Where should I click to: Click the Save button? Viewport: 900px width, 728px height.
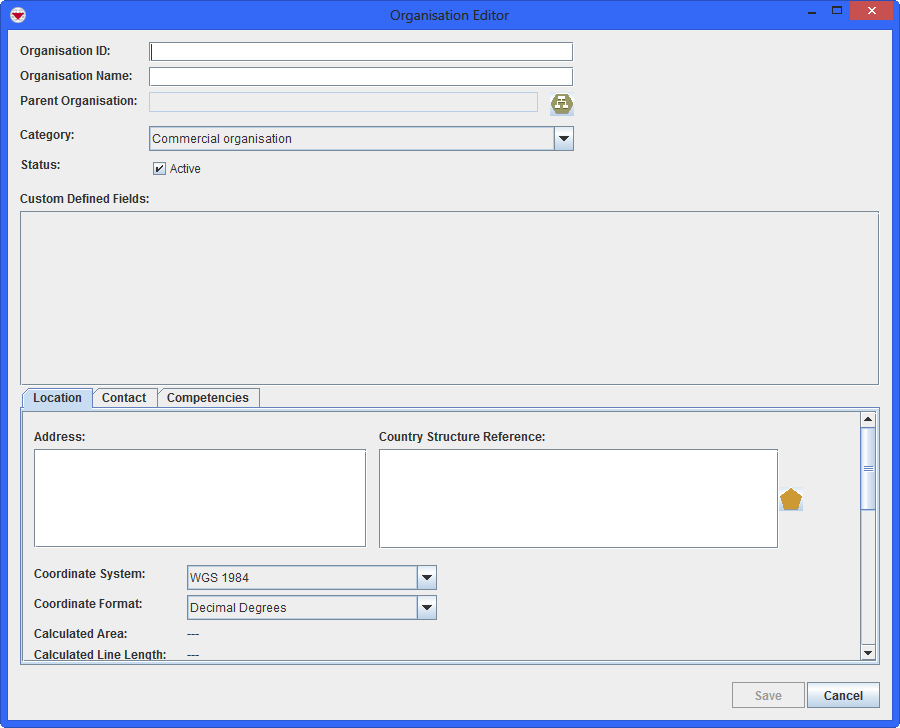(x=768, y=696)
